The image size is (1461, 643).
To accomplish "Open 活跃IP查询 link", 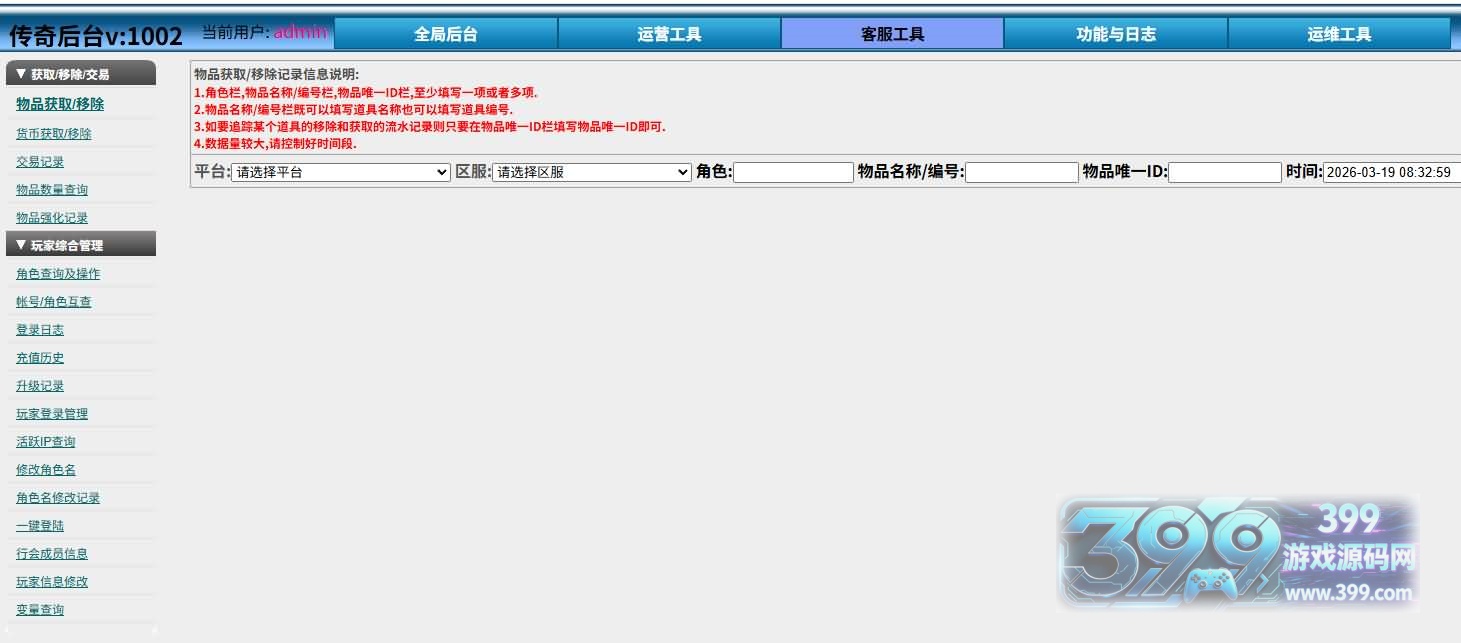I will [46, 441].
